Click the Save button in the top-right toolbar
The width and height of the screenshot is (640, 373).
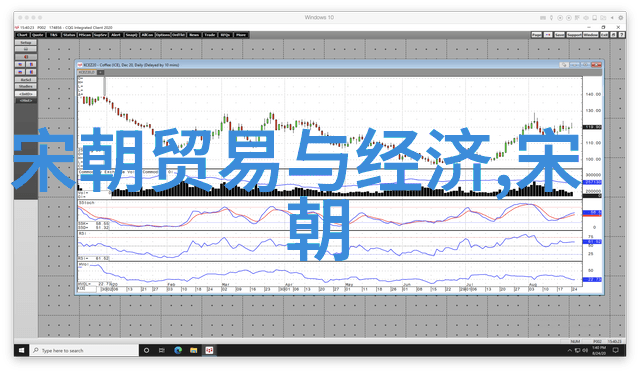[560, 35]
